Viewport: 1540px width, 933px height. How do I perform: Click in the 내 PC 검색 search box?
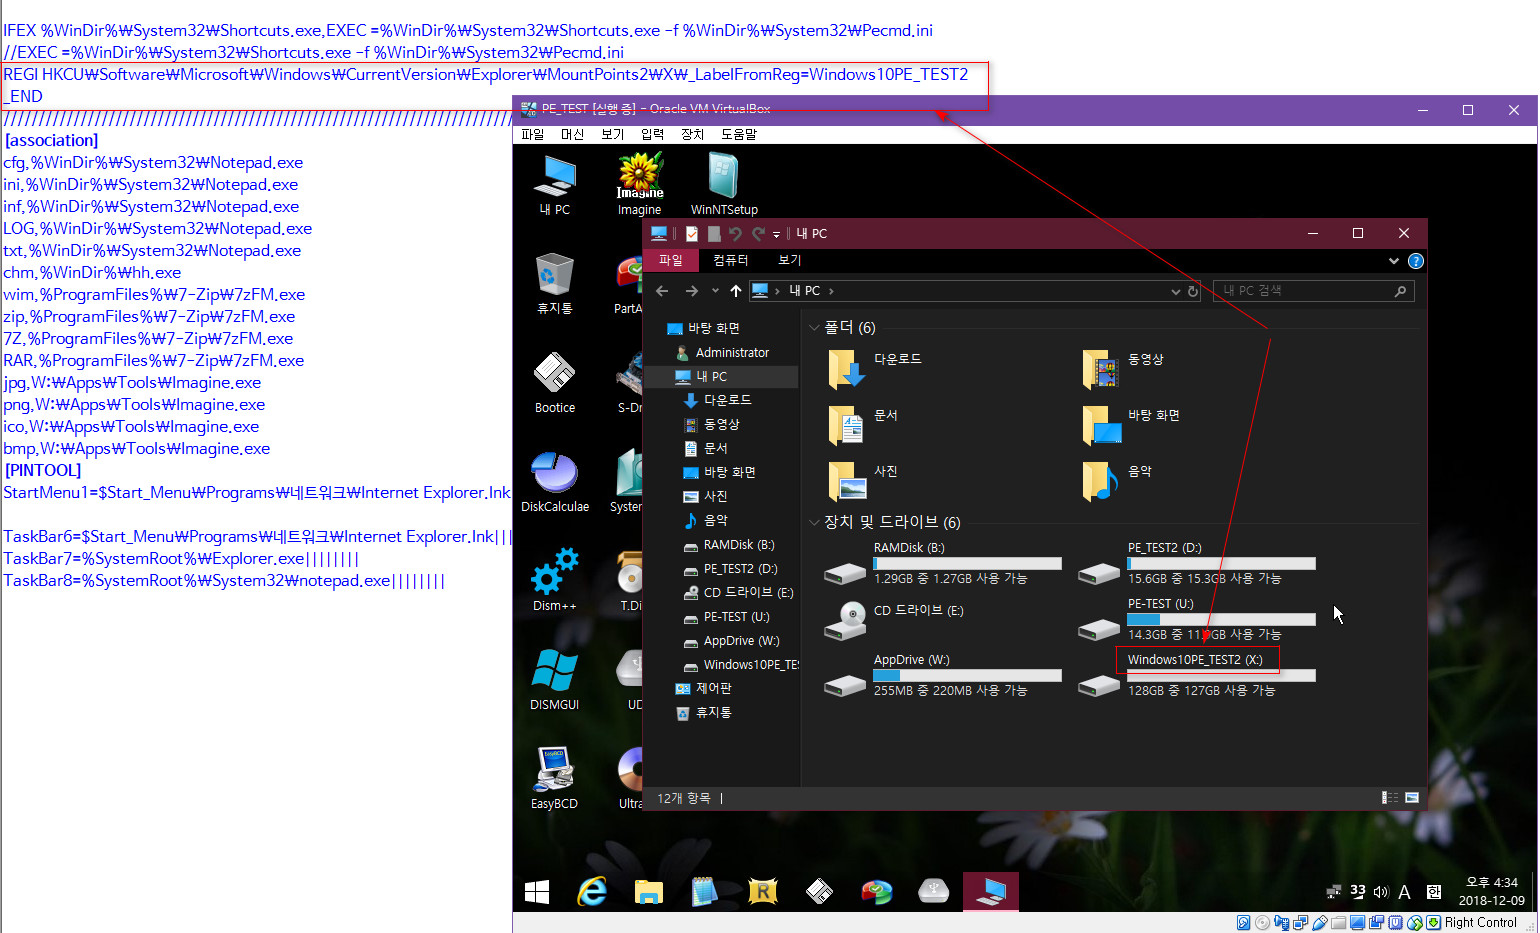(1313, 291)
